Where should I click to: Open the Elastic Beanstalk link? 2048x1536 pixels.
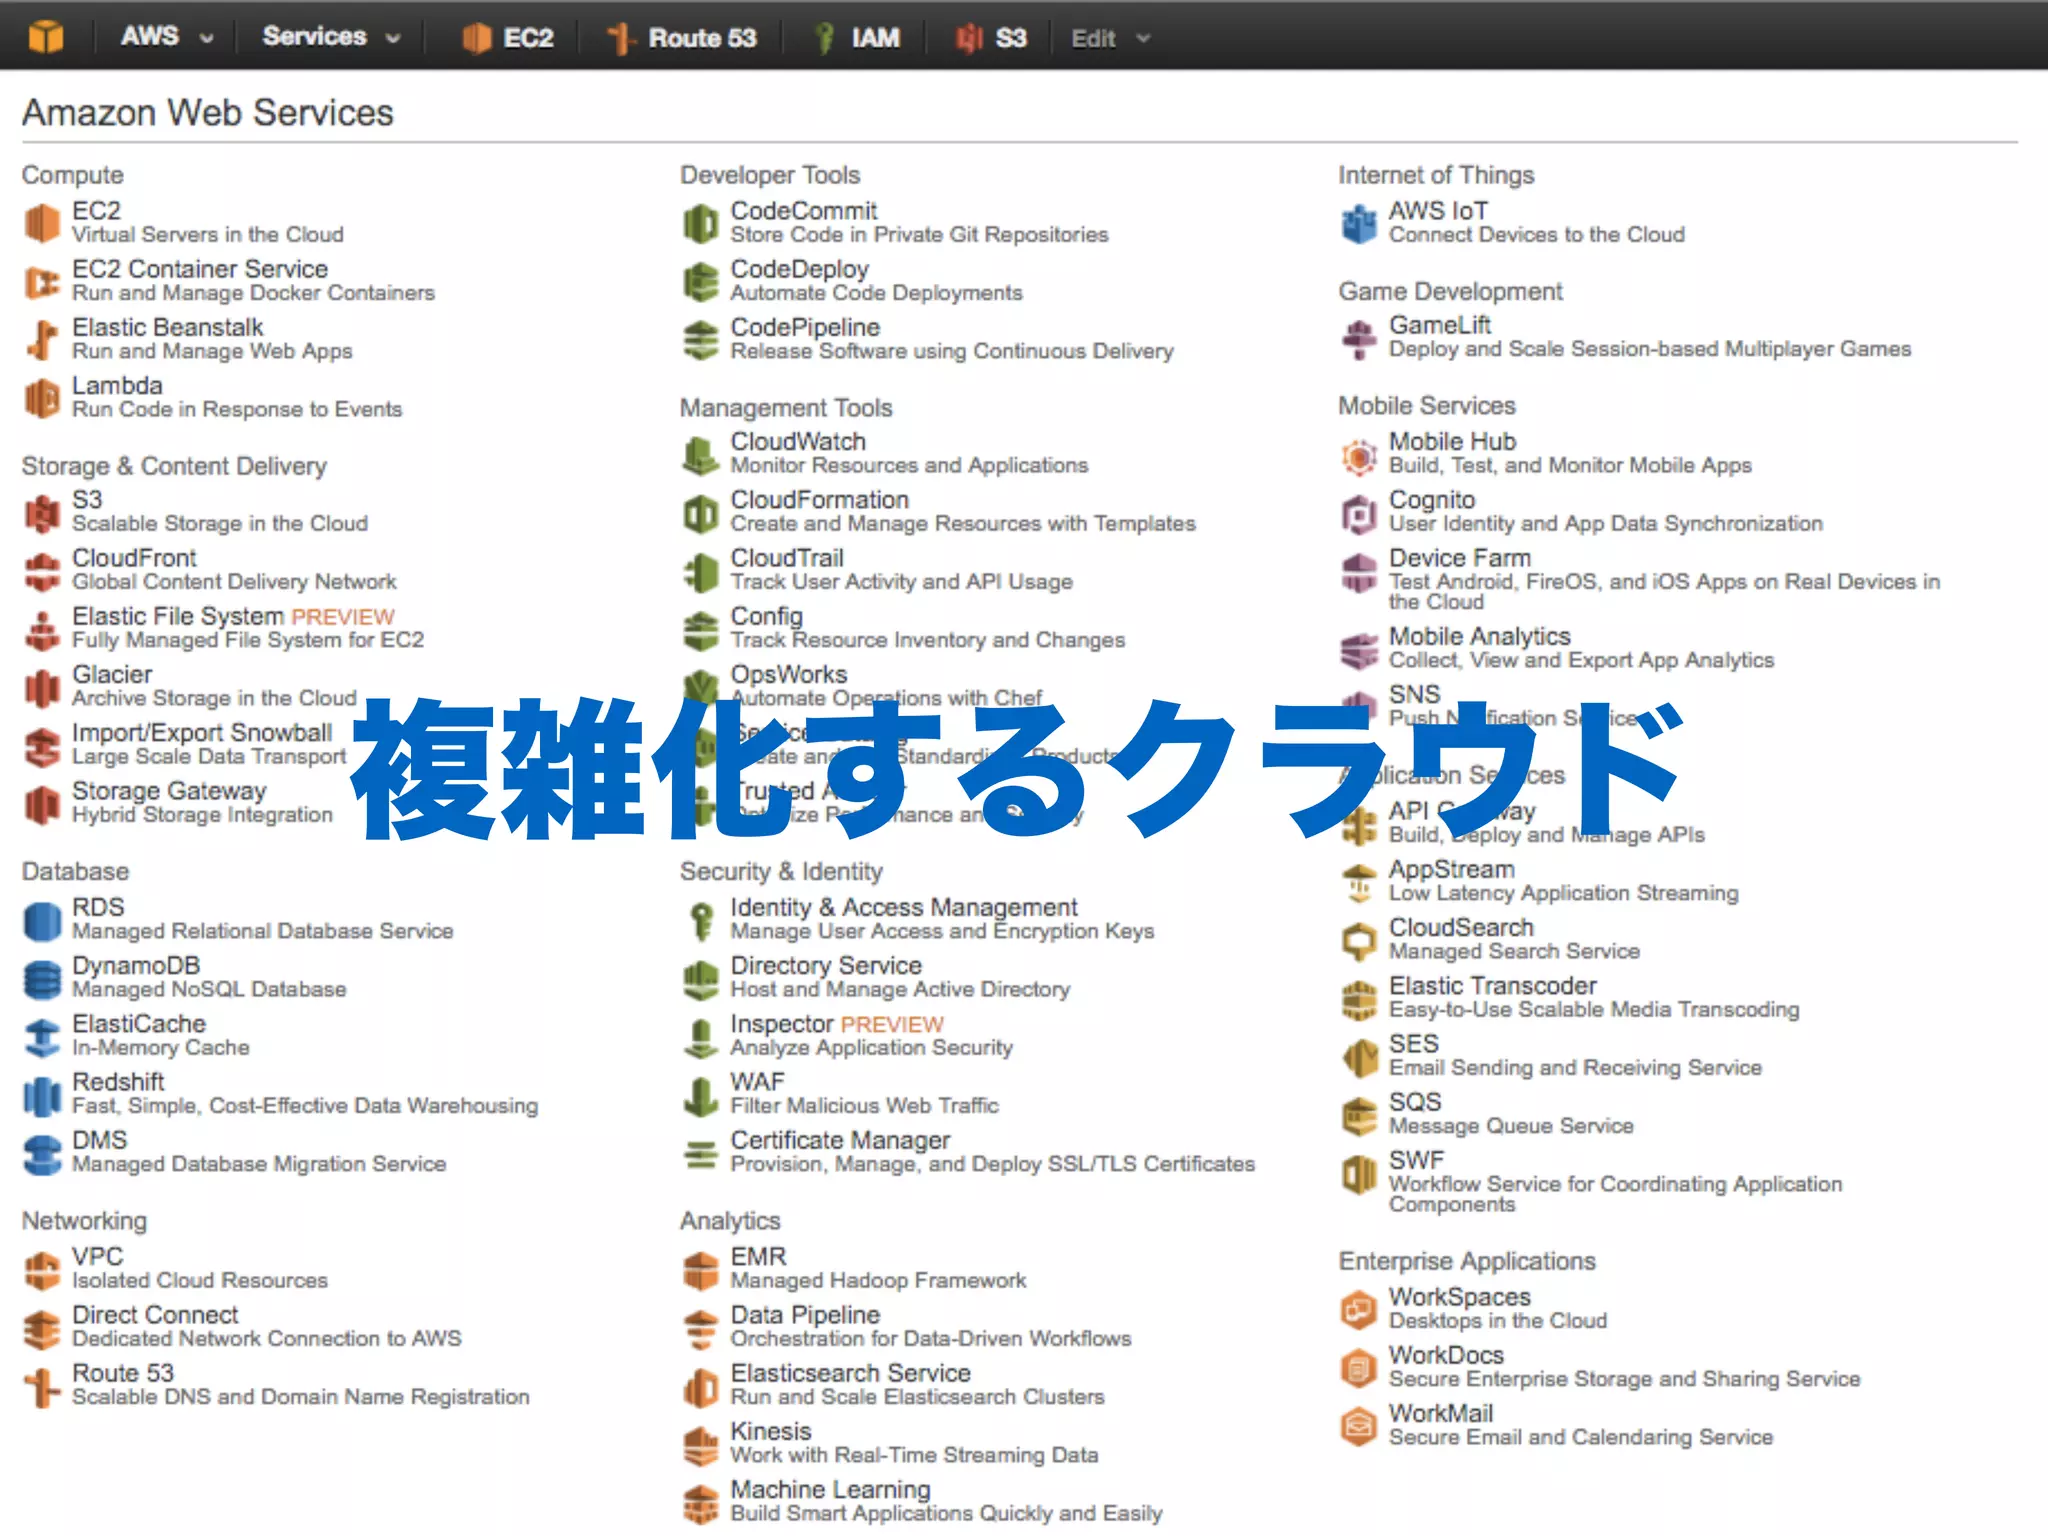point(167,328)
